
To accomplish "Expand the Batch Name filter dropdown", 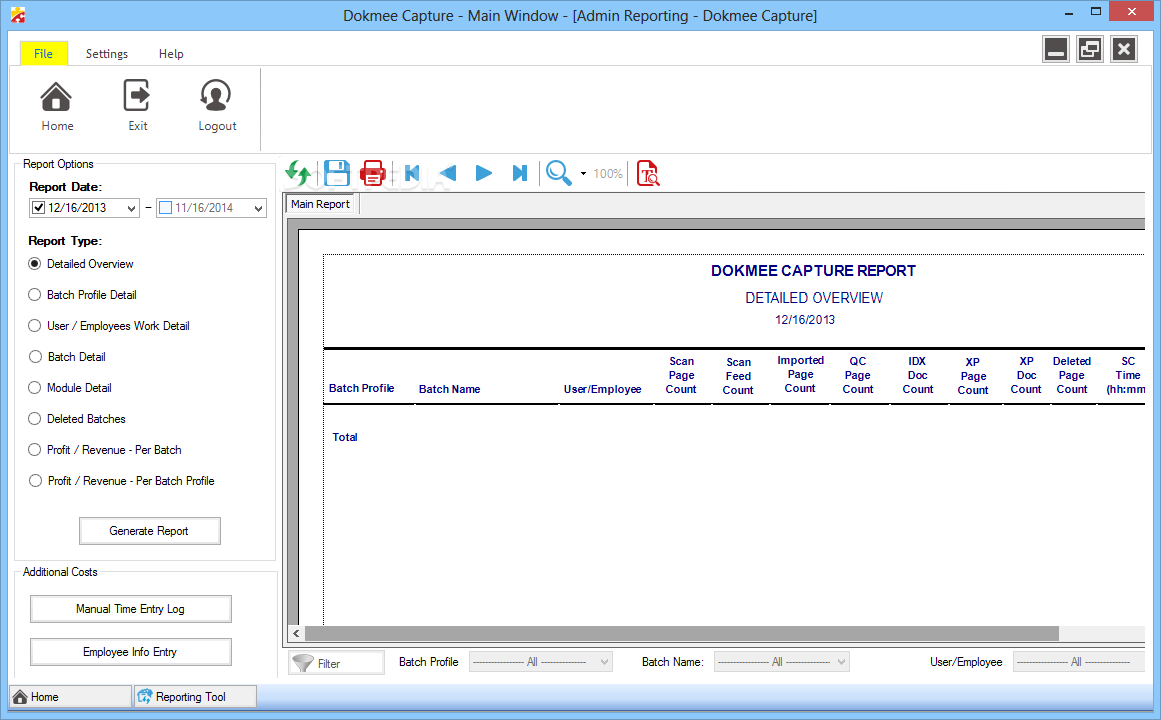I will (842, 662).
